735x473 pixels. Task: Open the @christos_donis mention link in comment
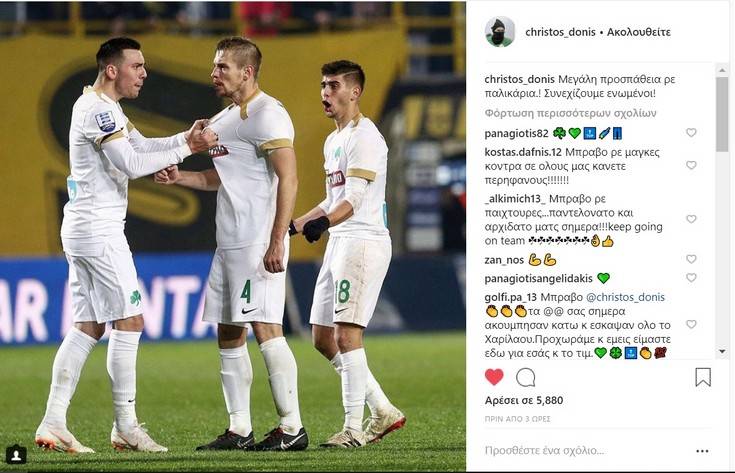[x=625, y=297]
